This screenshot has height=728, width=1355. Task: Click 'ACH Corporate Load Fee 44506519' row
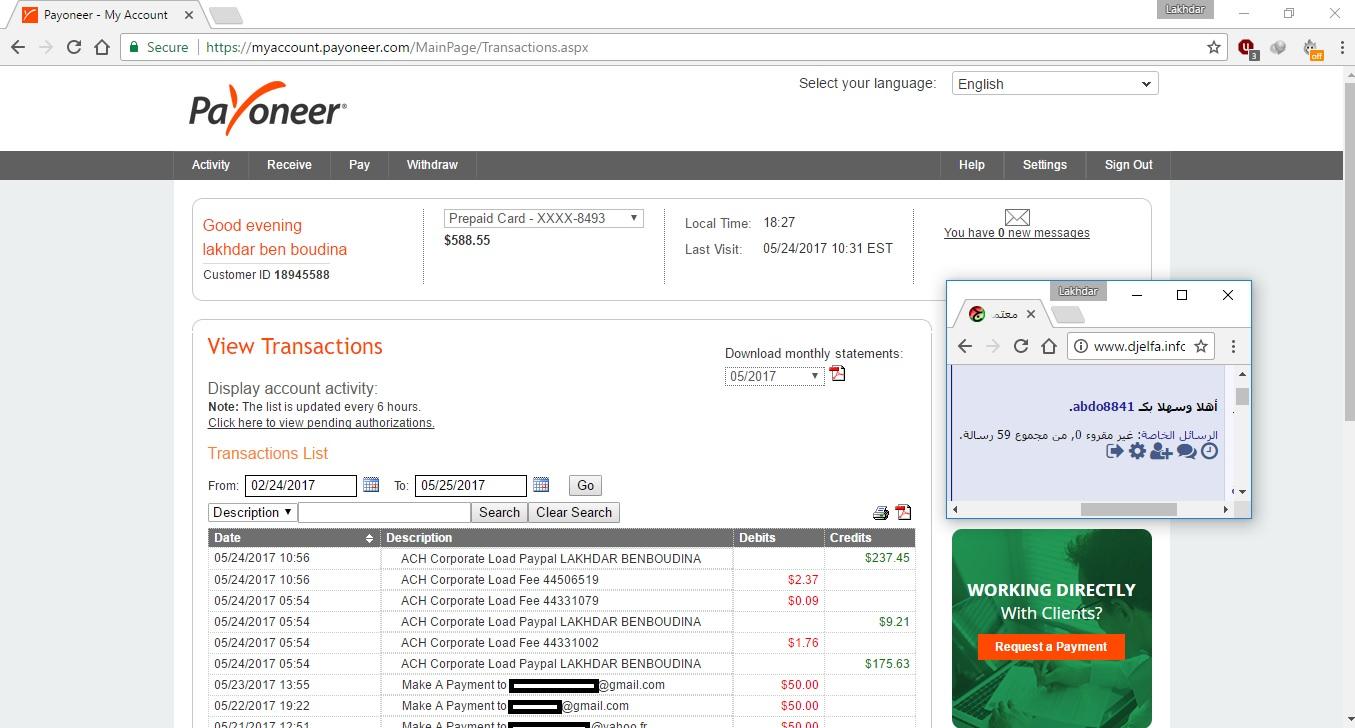[561, 580]
